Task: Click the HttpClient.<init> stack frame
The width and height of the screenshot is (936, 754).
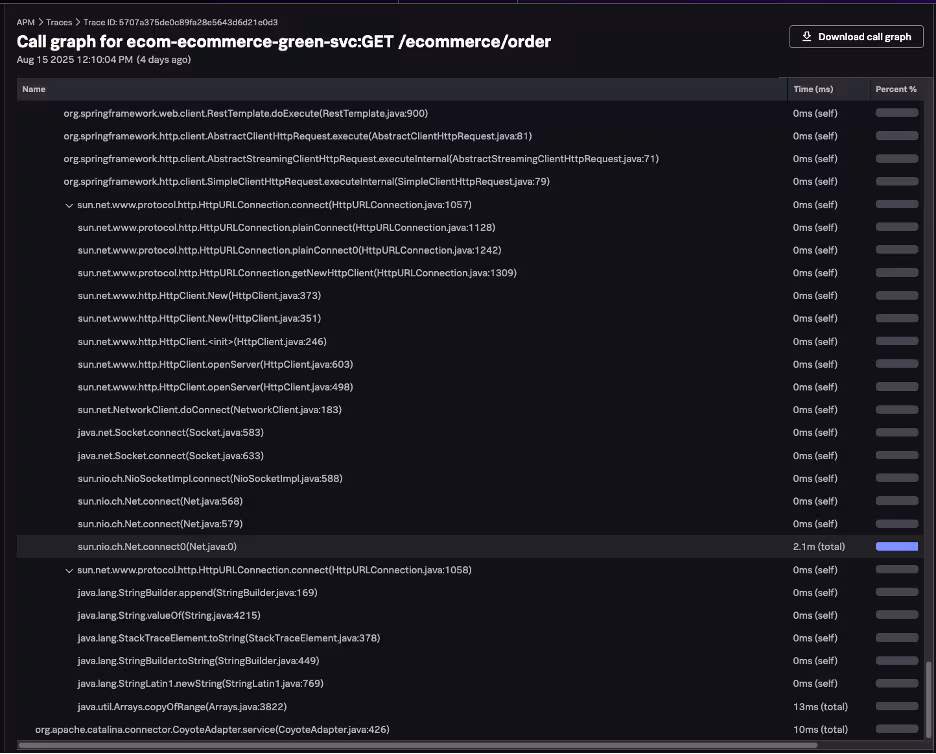Action: click(199, 342)
